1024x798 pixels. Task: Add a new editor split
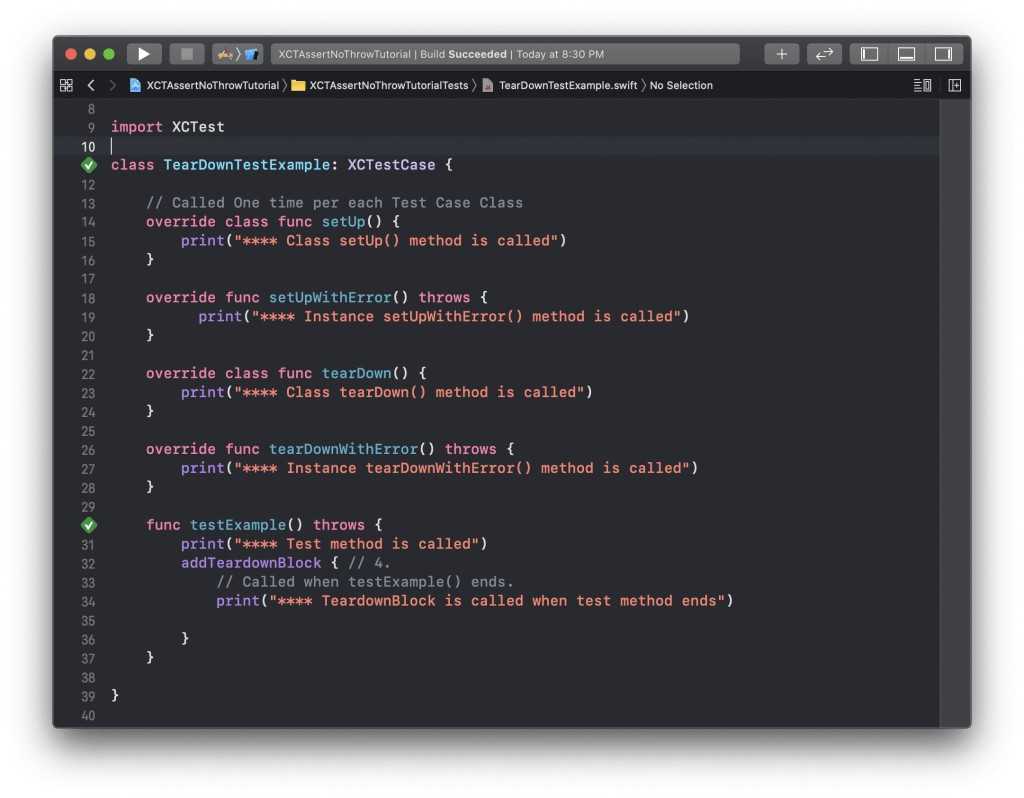pyautogui.click(x=954, y=85)
